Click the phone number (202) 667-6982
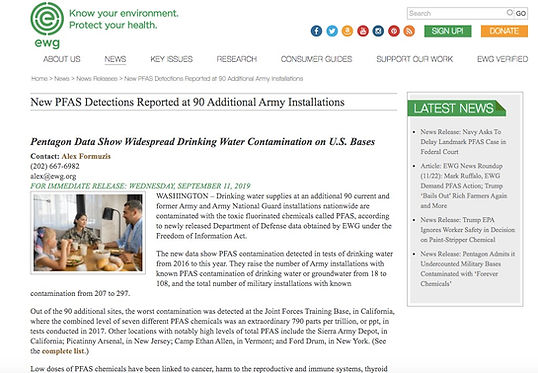538x373 pixels. (55, 166)
